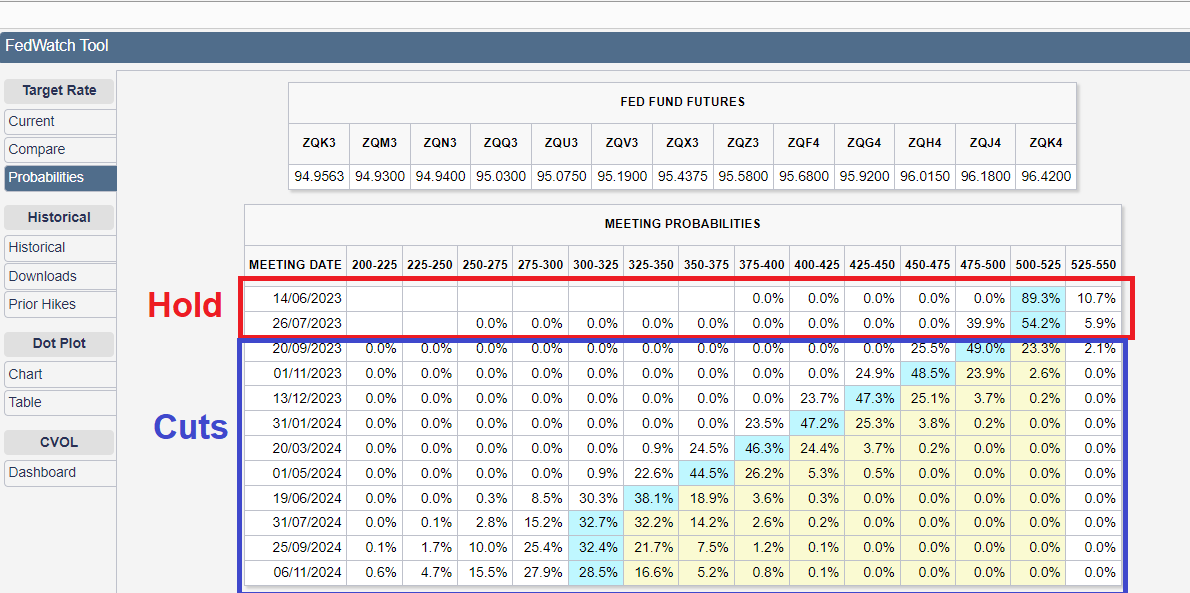Click the 48.5% probability cell

pos(928,374)
